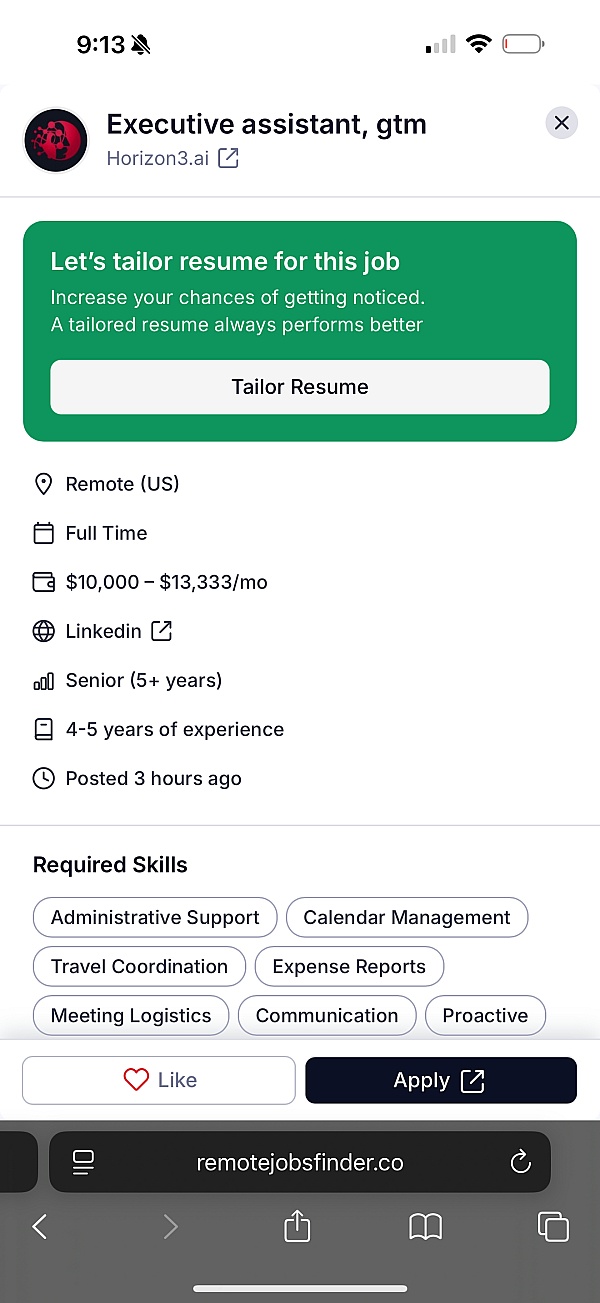Select the Administrative Support skill tag
The height and width of the screenshot is (1303, 600).
155,917
